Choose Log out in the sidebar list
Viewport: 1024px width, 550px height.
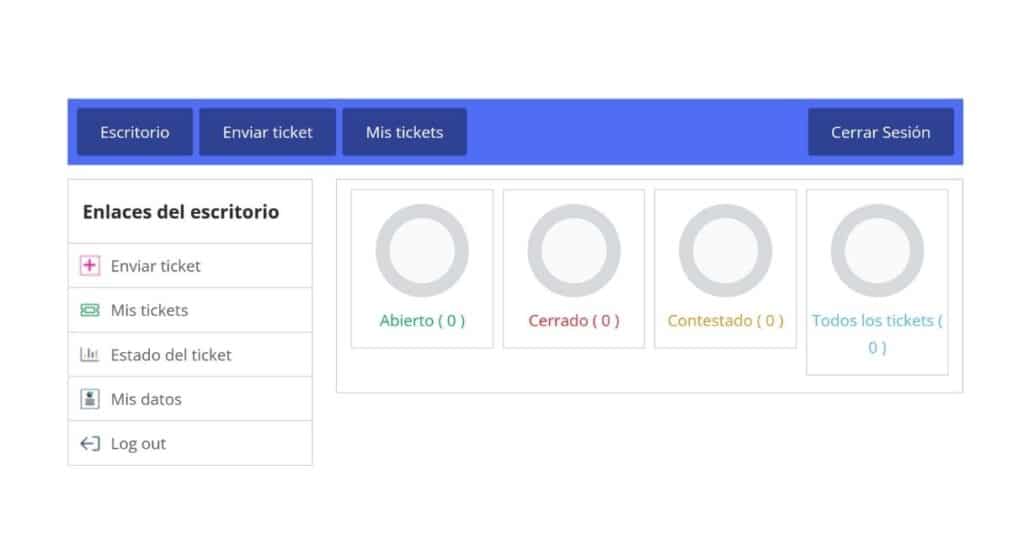click(x=190, y=444)
